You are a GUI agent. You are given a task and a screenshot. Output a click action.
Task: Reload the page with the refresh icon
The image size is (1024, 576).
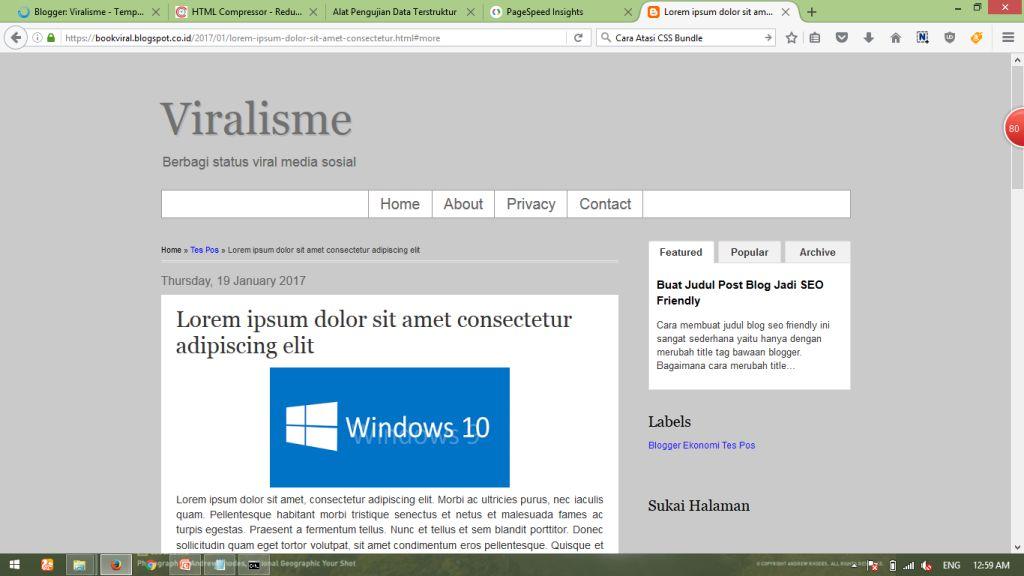click(x=578, y=38)
